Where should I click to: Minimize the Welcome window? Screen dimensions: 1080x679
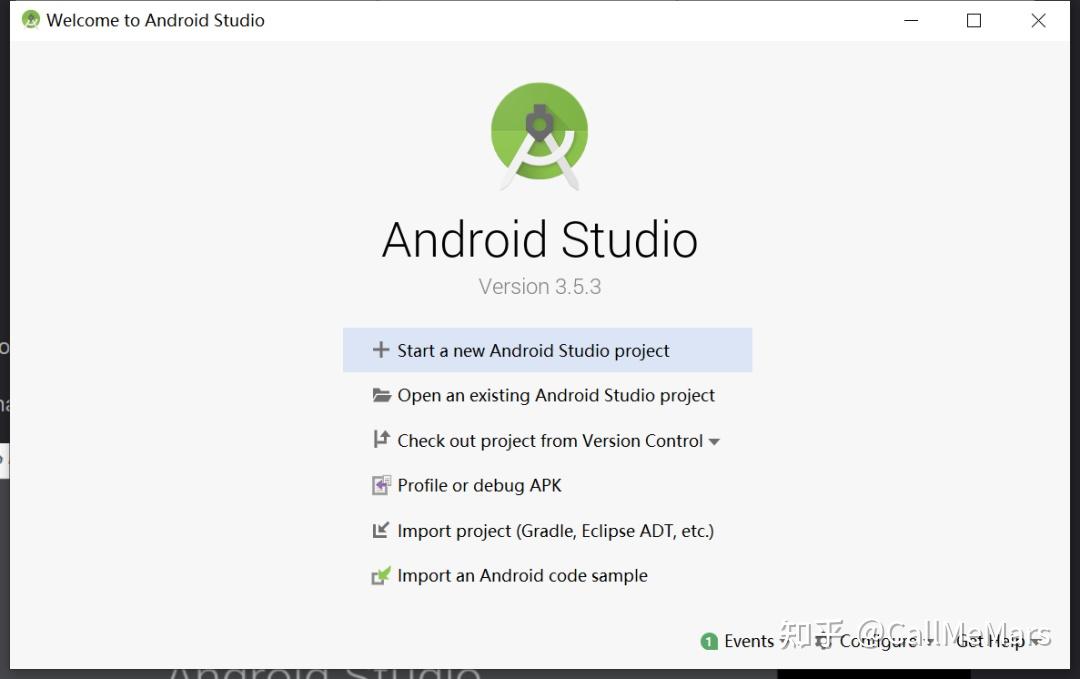911,21
